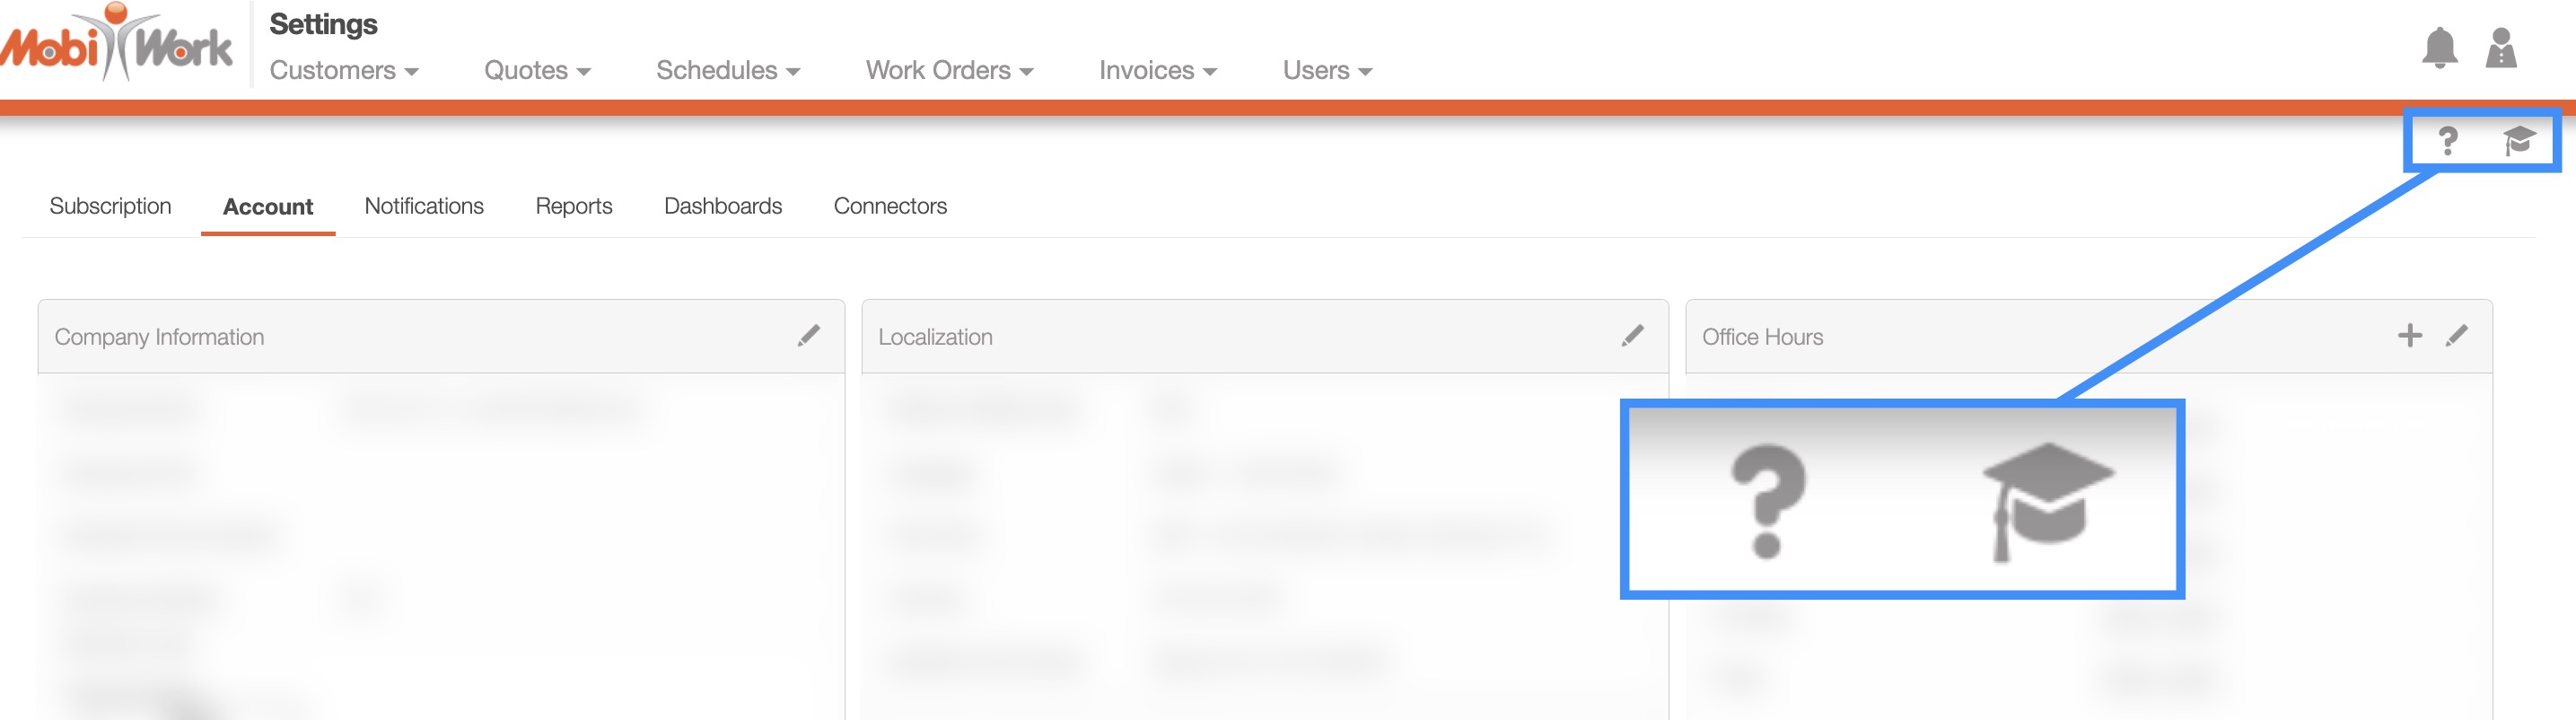Expand the Schedules dropdown
2576x720 pixels.
(727, 71)
